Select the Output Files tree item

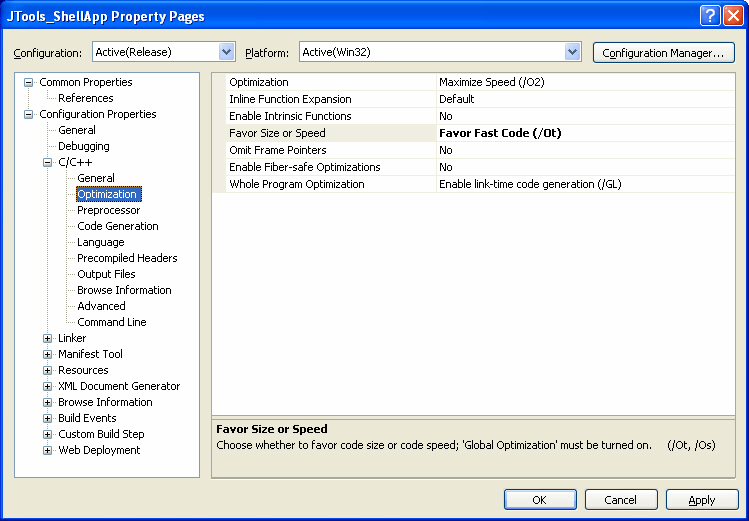pos(106,274)
